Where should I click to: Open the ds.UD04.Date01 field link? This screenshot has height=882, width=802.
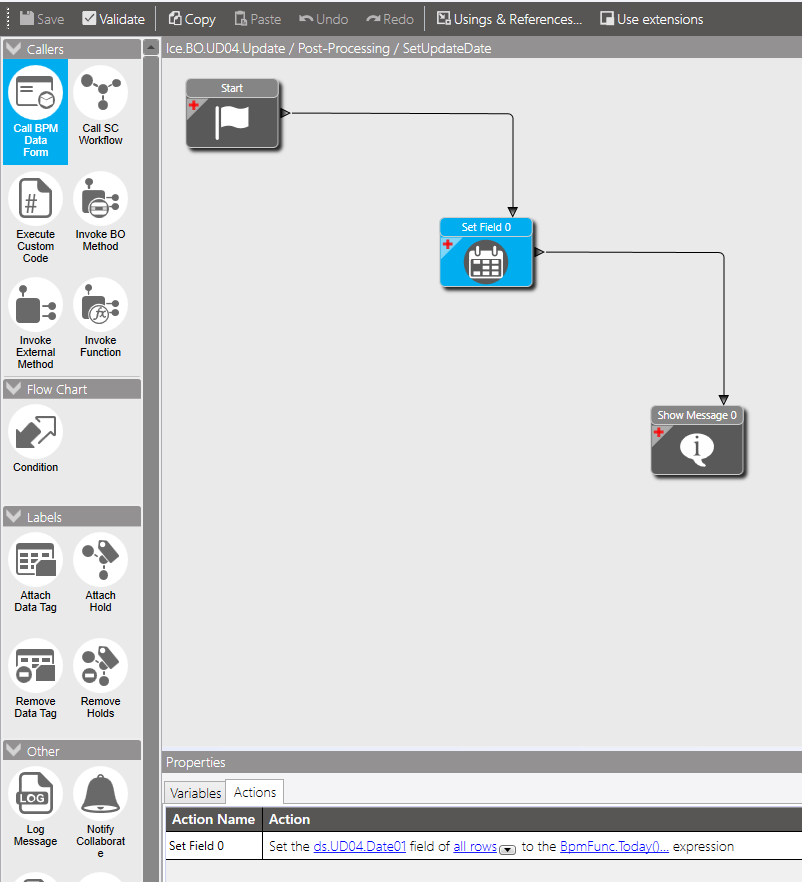[359, 846]
